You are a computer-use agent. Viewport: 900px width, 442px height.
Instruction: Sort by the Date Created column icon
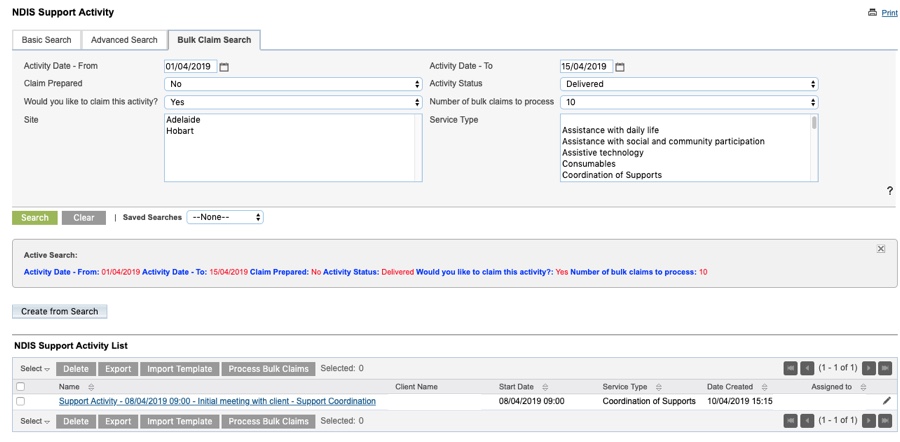tap(765, 387)
